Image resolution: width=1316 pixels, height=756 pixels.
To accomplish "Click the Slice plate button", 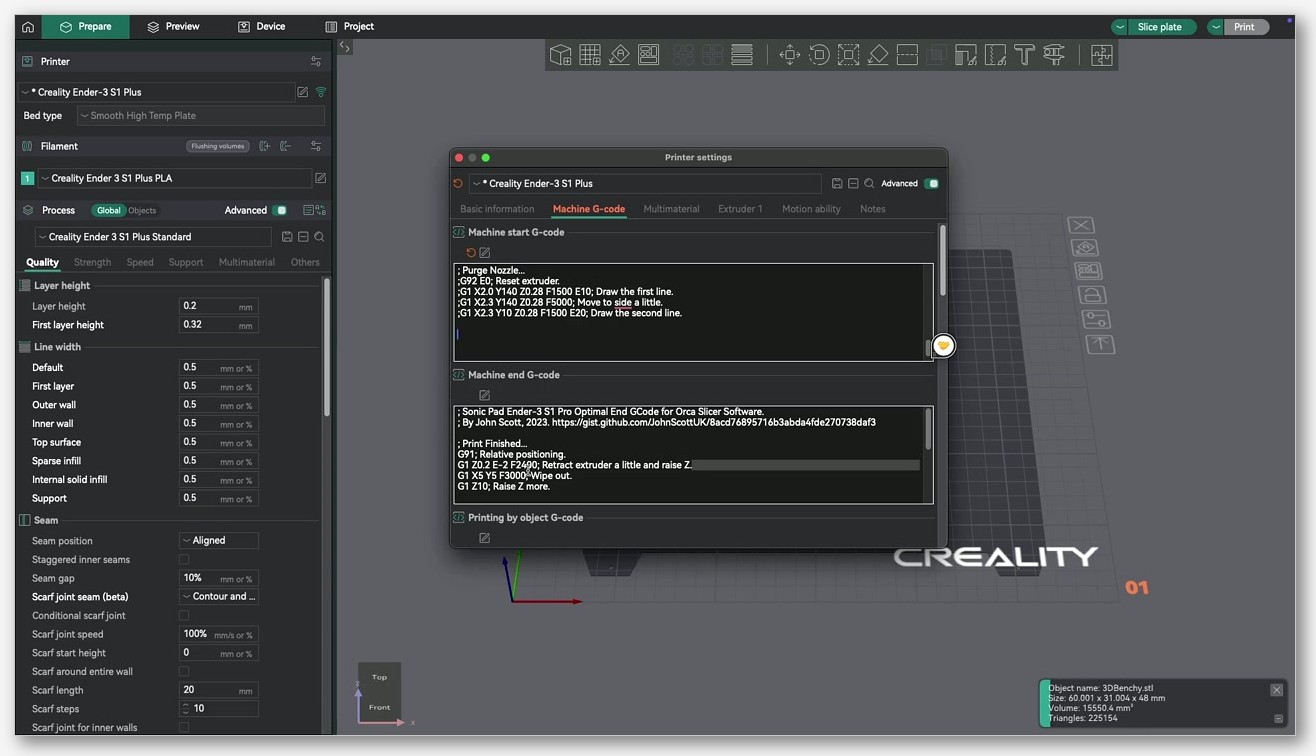I will 1162,27.
